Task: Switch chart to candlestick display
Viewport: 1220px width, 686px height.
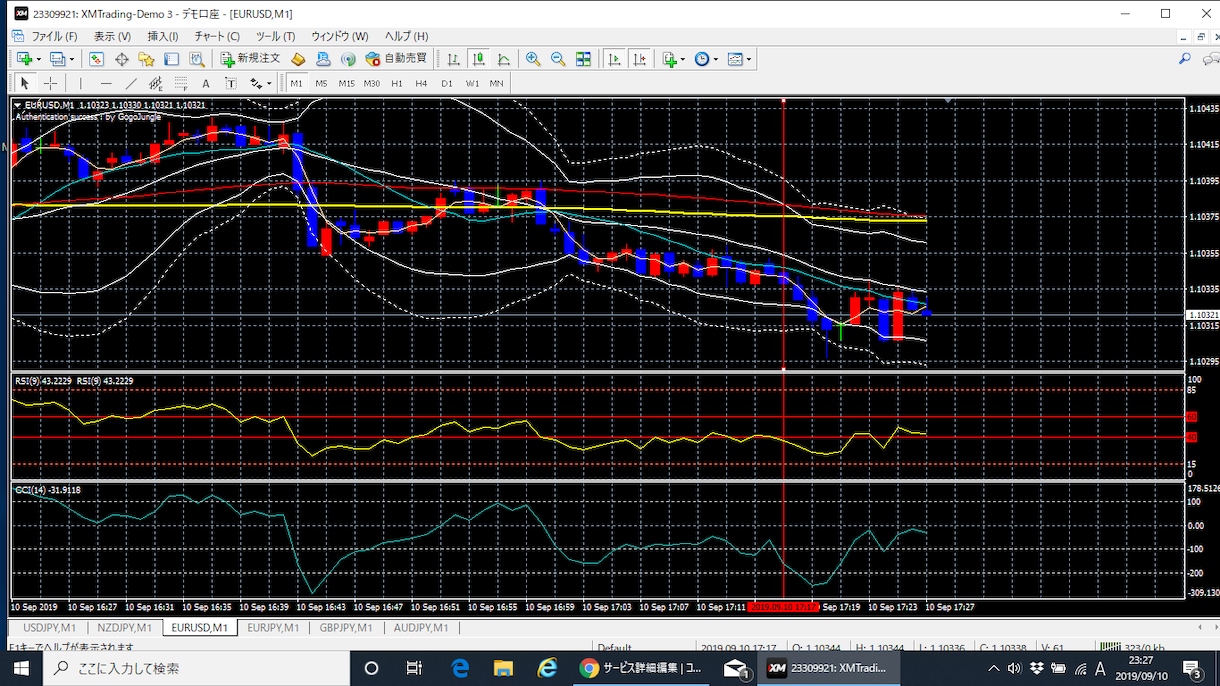Action: point(479,59)
